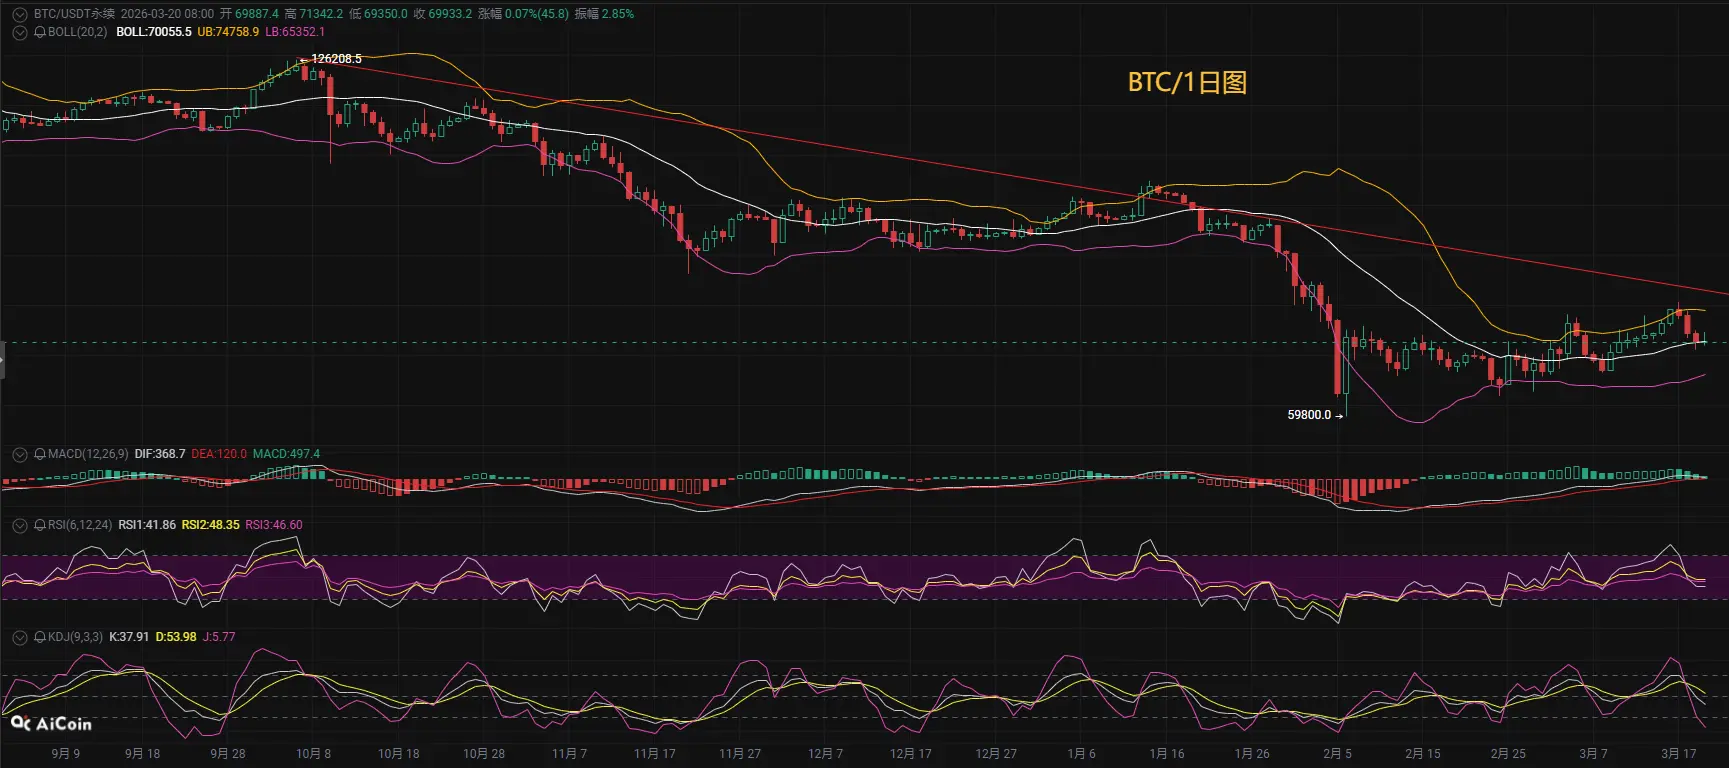Image resolution: width=1729 pixels, height=768 pixels.
Task: Set an alert with the BOLL bell icon
Action: (x=40, y=32)
